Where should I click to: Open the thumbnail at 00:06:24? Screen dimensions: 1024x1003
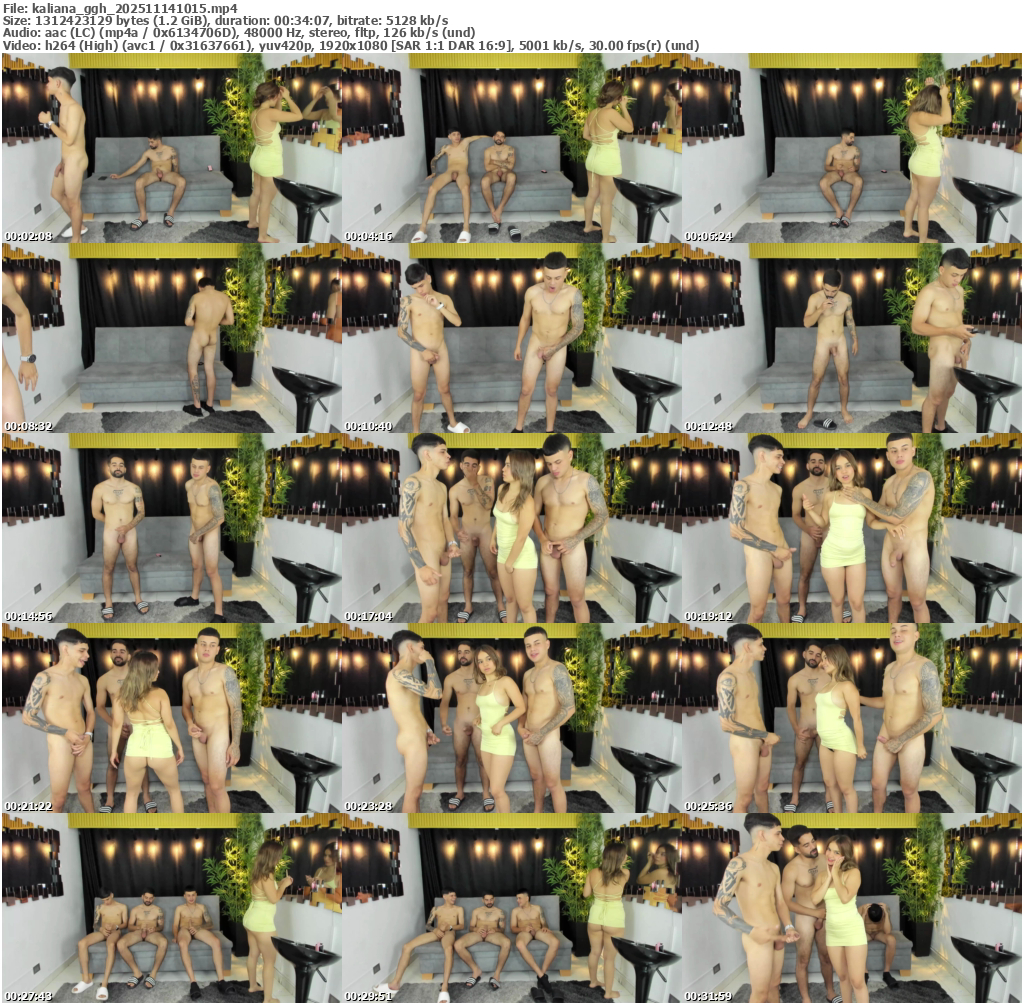tap(851, 148)
